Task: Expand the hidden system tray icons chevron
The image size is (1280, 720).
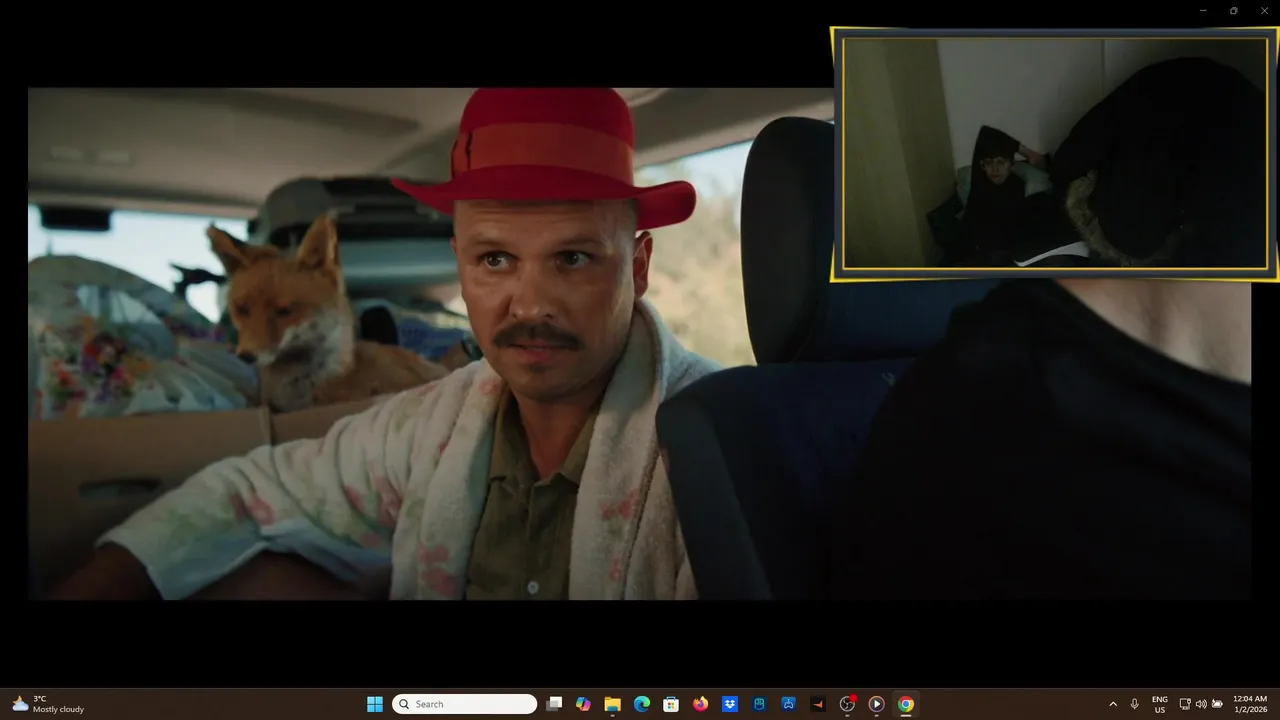Action: [x=1113, y=704]
